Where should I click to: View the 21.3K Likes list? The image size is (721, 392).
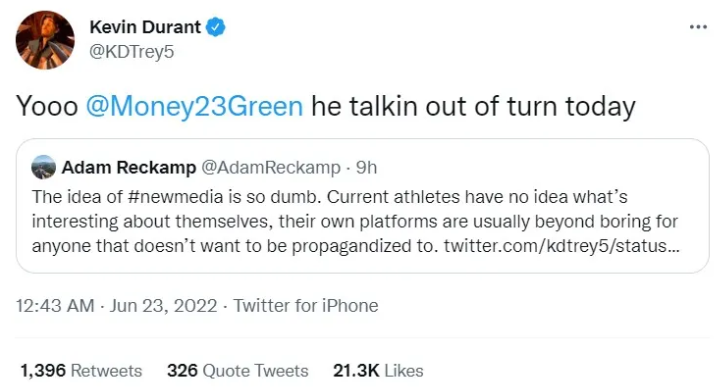pos(378,371)
